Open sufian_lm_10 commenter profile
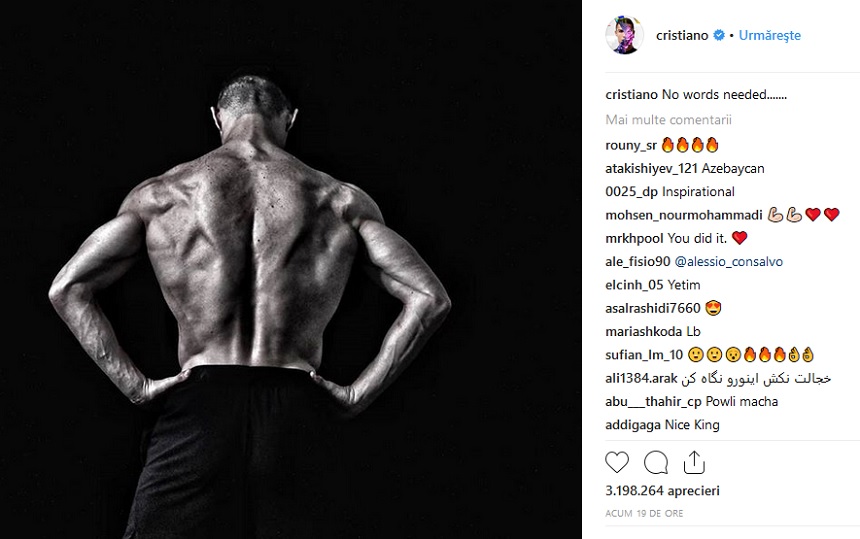Viewport: 860px width, 539px height. click(644, 355)
